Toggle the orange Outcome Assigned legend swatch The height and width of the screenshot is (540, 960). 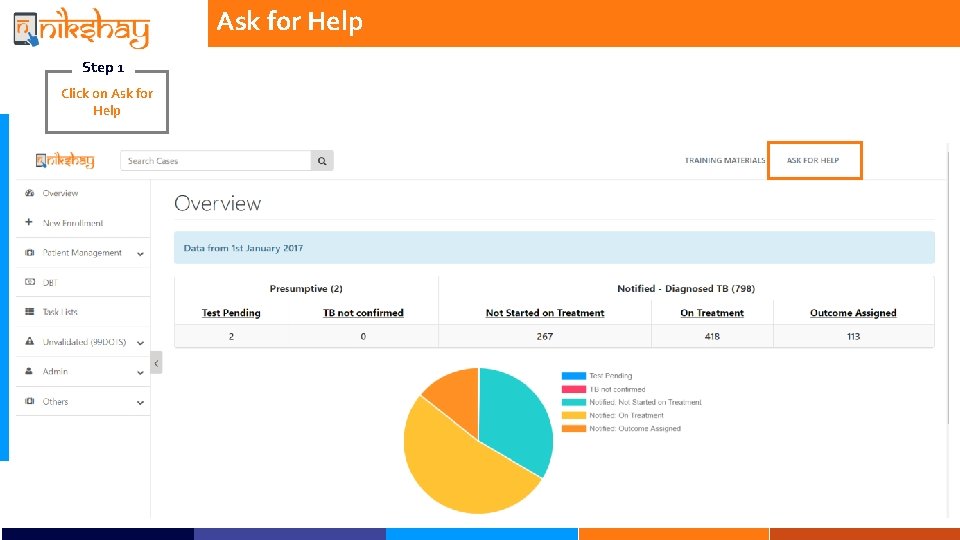[x=574, y=429]
